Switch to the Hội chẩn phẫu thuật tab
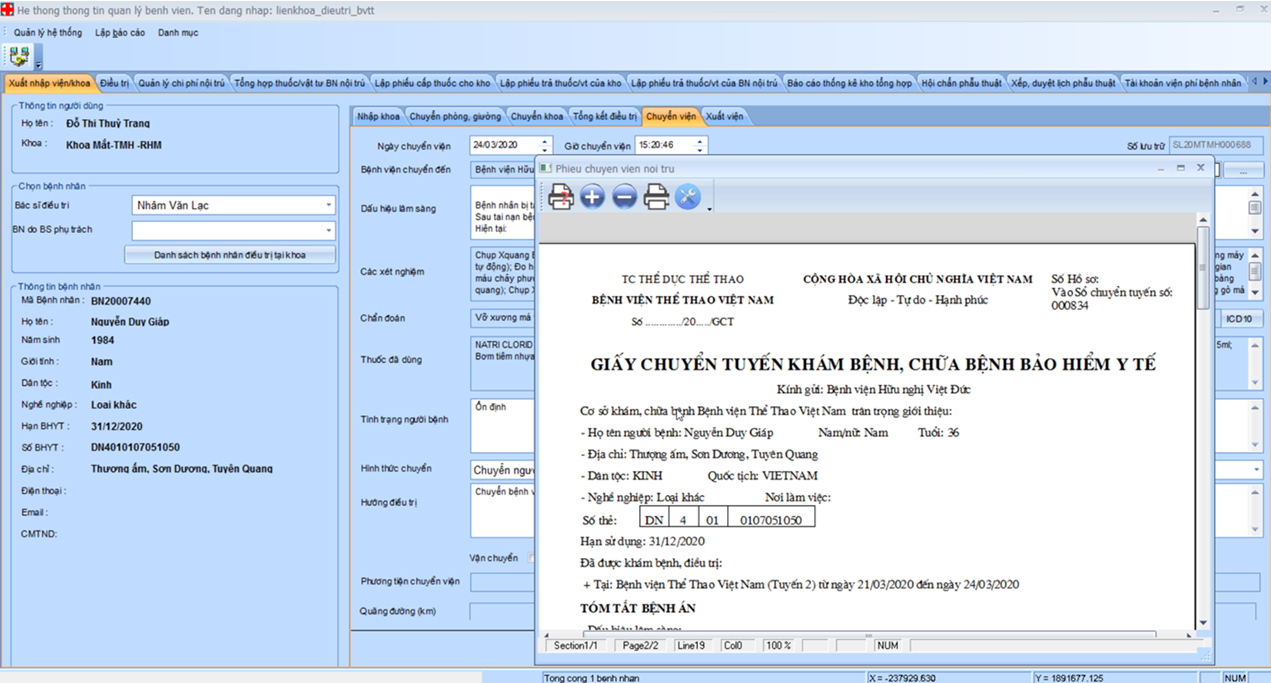The height and width of the screenshot is (683, 1271). [962, 83]
